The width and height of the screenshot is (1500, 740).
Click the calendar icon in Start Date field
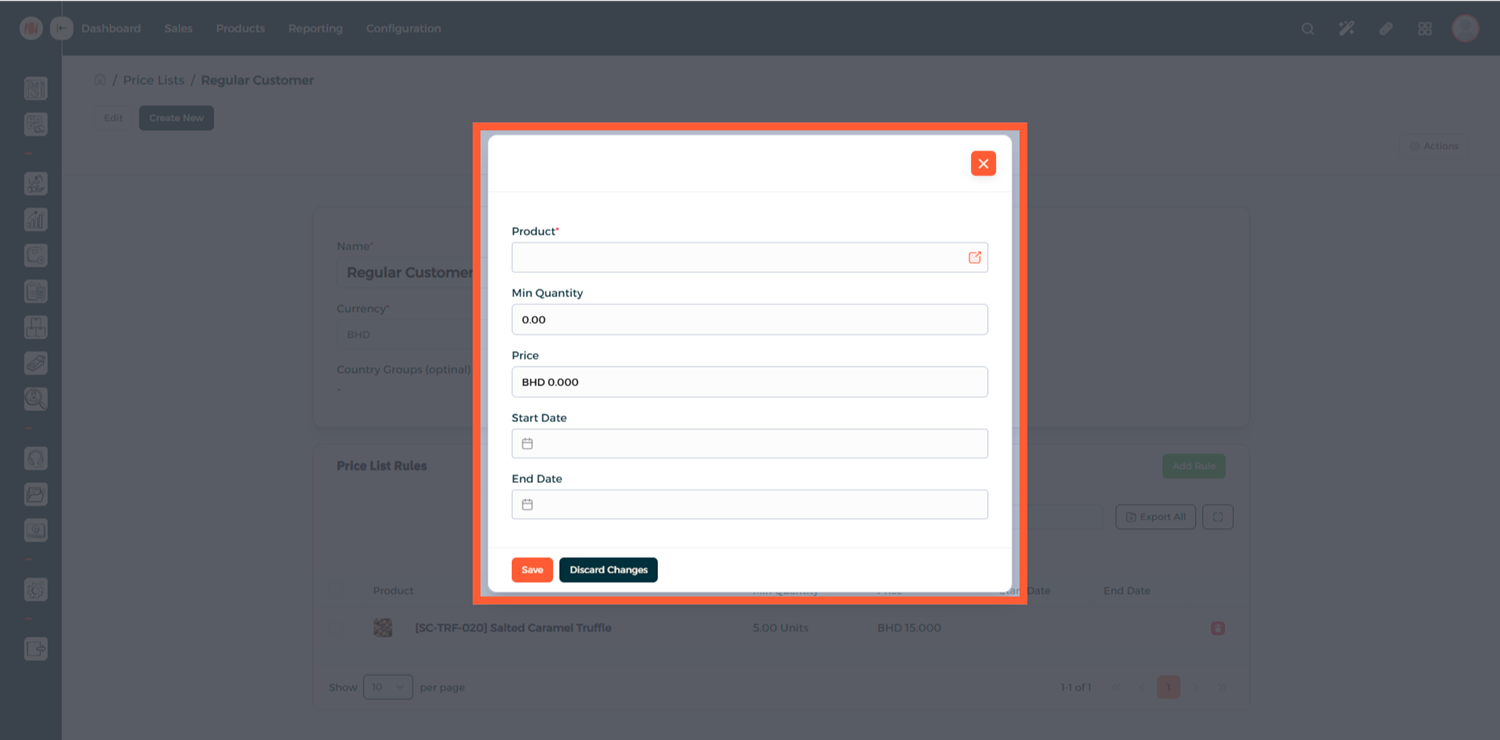point(528,444)
